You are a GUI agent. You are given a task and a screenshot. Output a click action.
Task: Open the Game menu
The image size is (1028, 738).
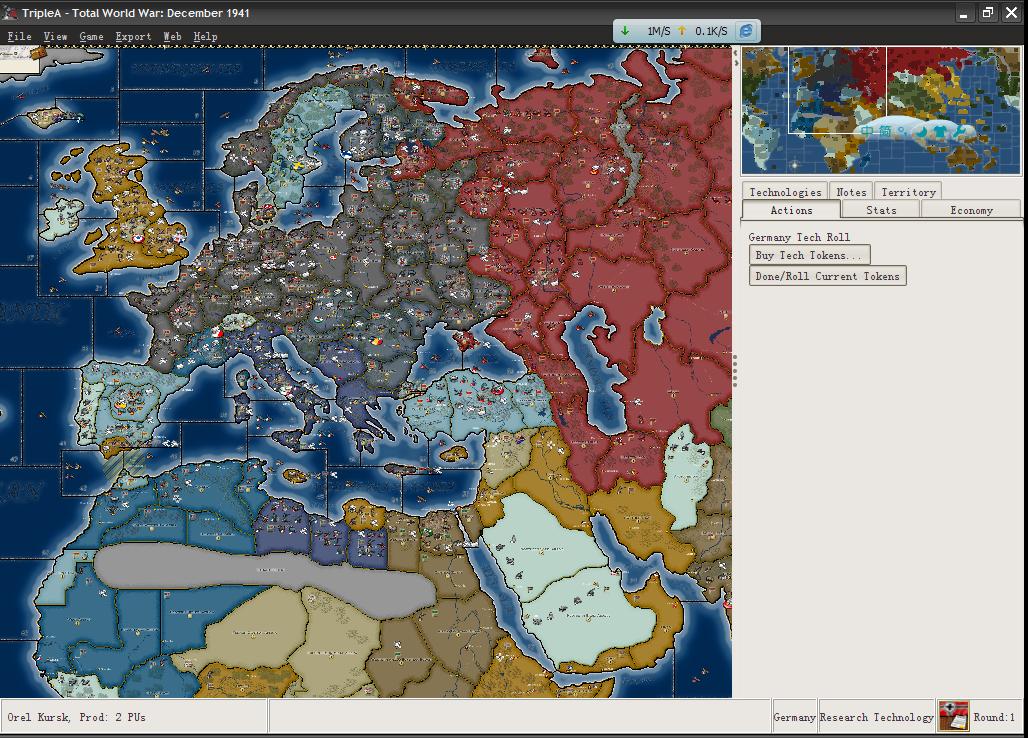click(91, 37)
